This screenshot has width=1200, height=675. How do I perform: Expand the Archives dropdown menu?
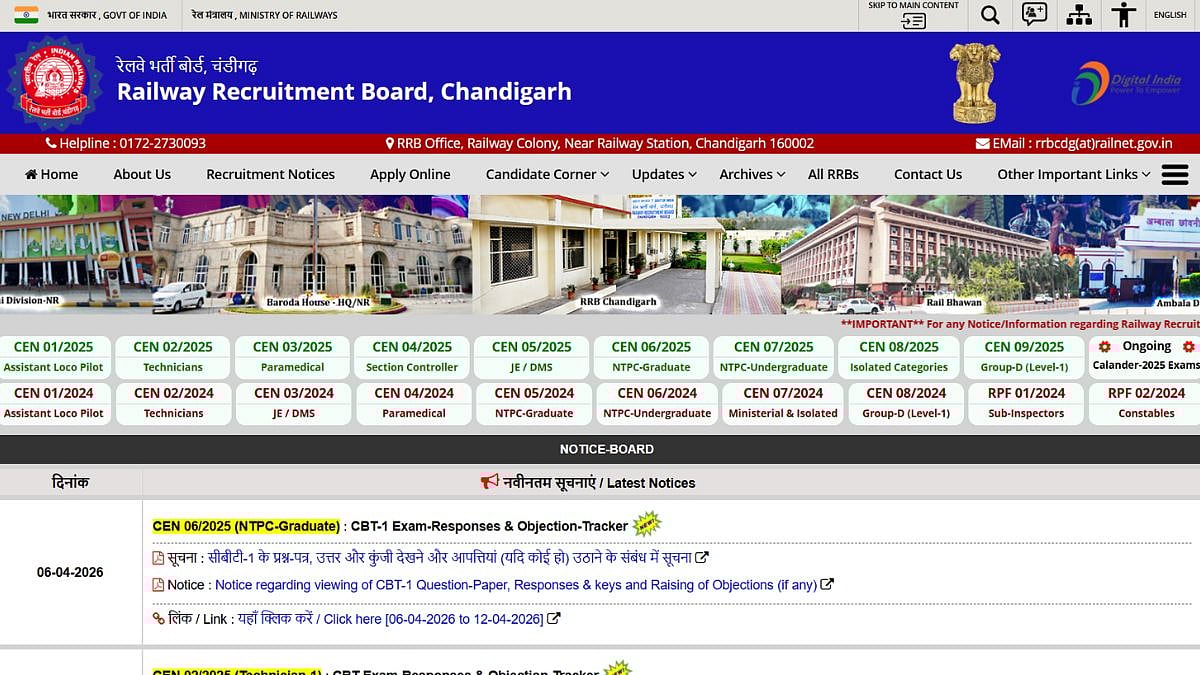(x=752, y=174)
